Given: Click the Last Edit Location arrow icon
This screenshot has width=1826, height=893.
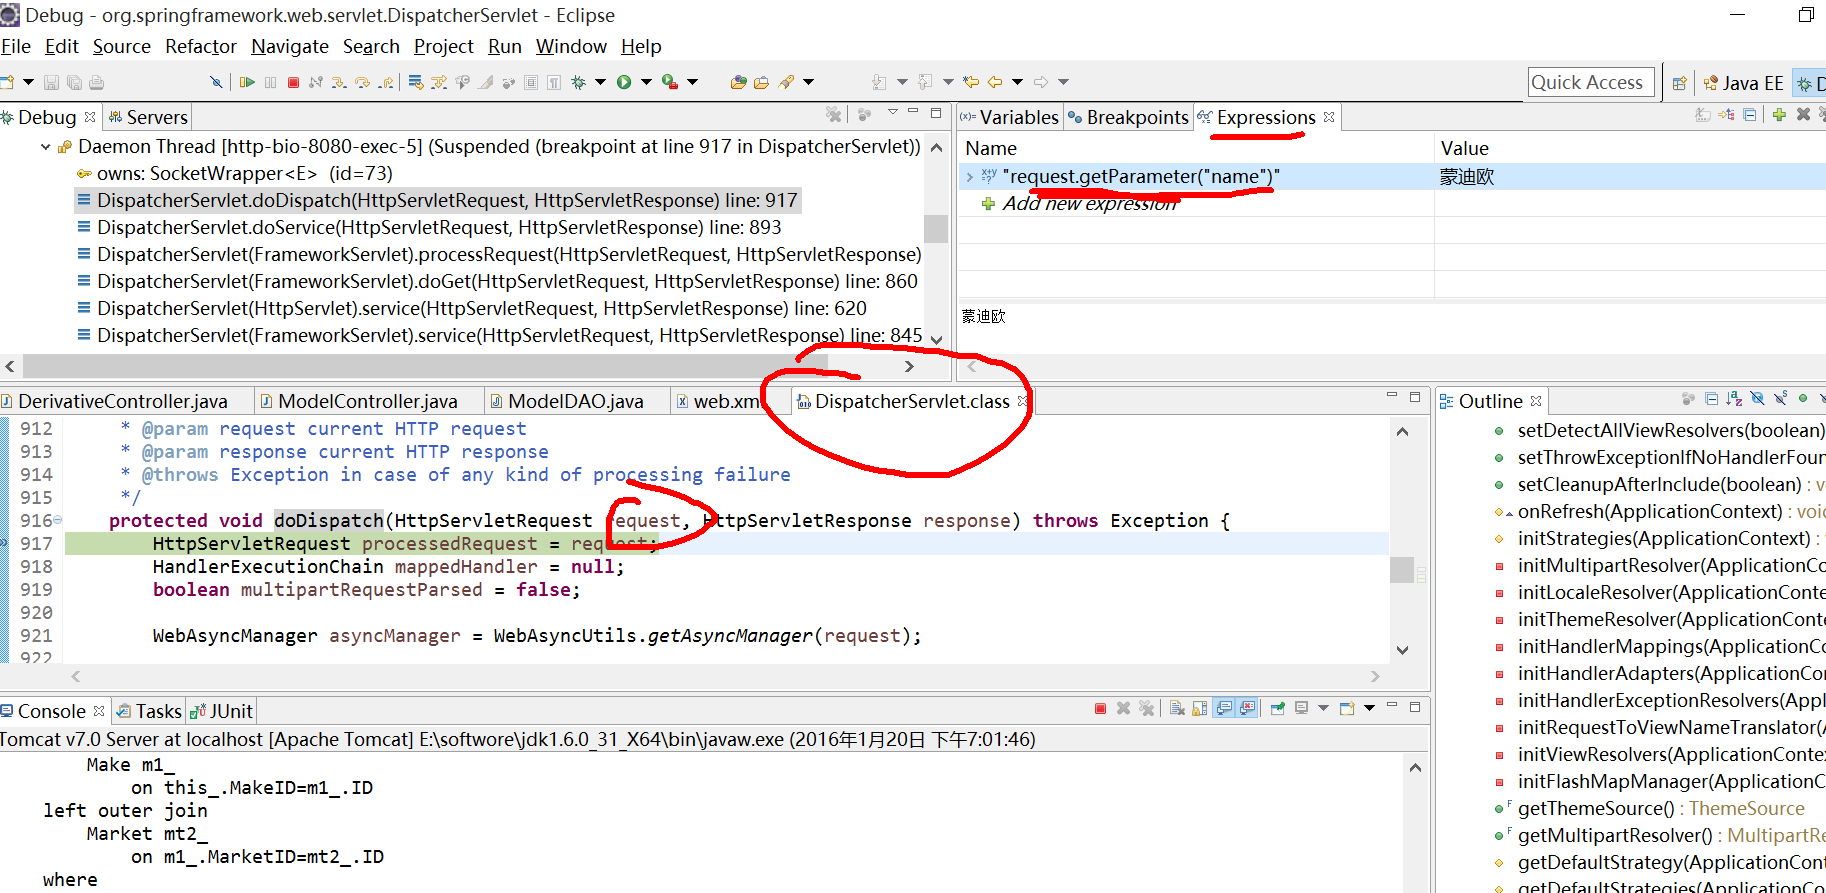Looking at the screenshot, I should tap(970, 82).
